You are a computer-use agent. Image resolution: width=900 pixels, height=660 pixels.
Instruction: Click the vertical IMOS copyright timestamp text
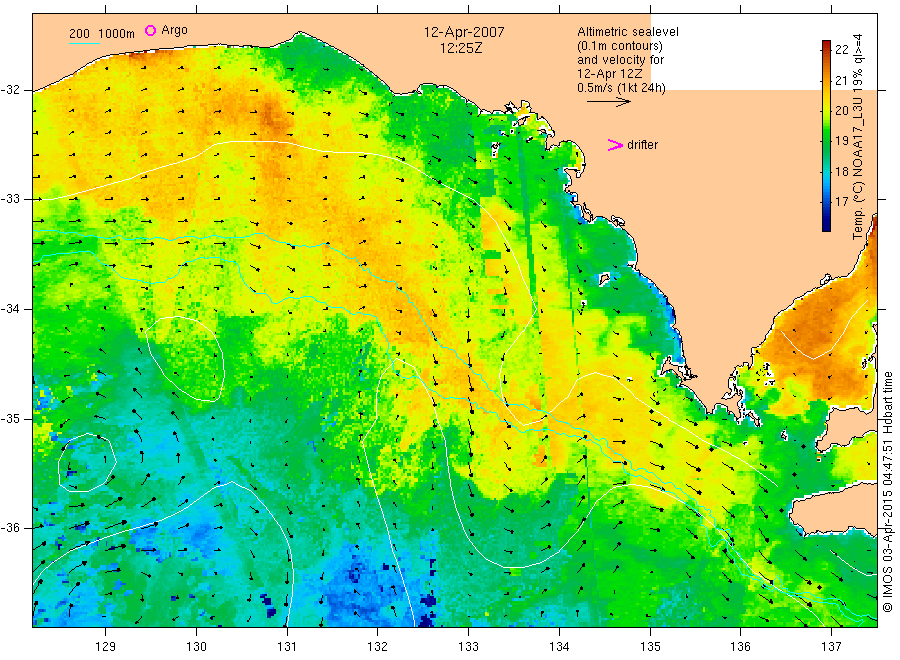(x=888, y=491)
